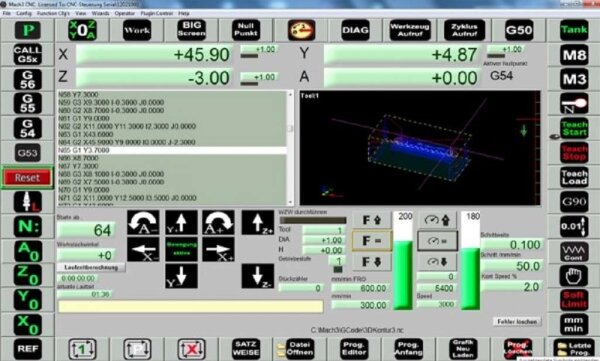Open the DIAG diagnostics screen
This screenshot has height=361, width=600.
(x=355, y=30)
